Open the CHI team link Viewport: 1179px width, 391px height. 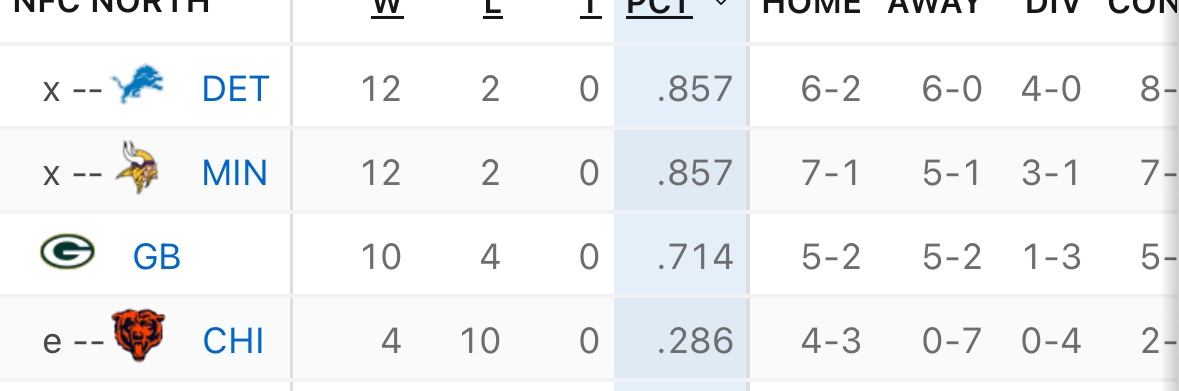[233, 341]
